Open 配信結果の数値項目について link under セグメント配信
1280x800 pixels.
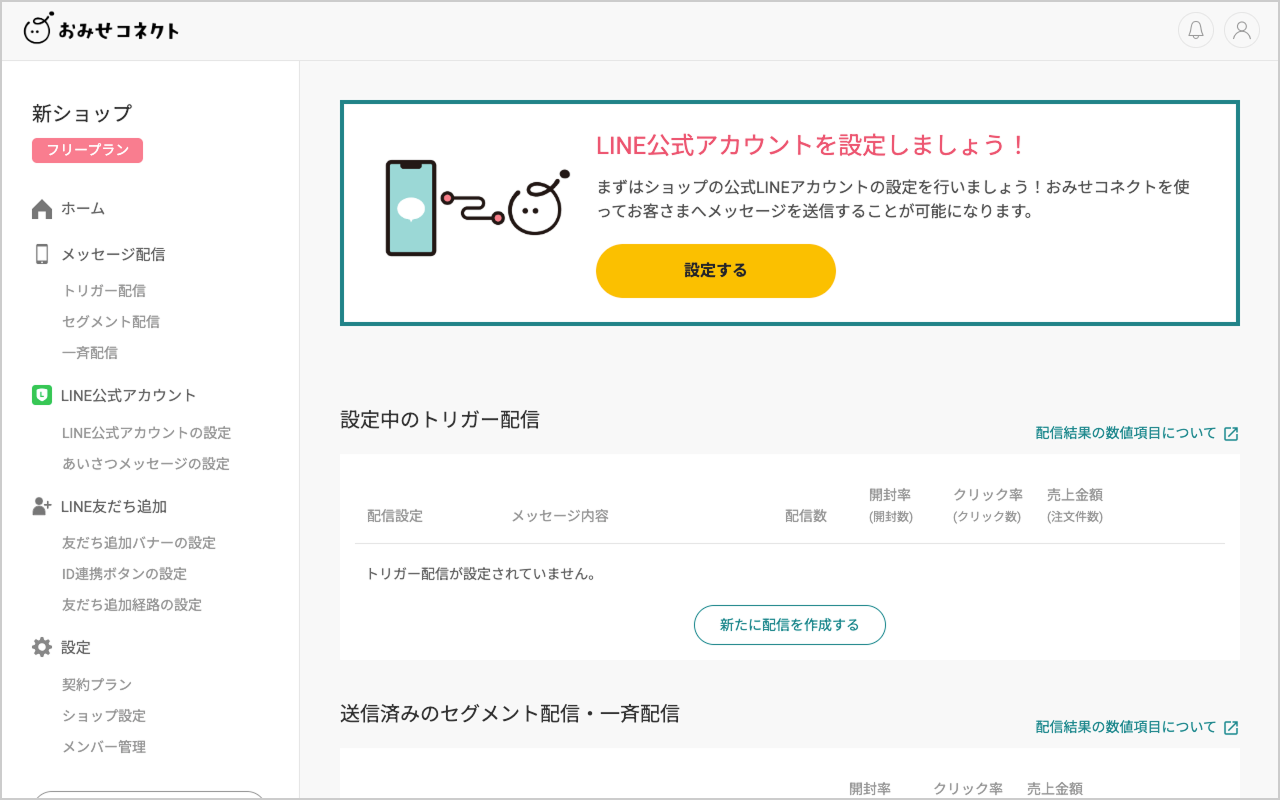[1126, 728]
